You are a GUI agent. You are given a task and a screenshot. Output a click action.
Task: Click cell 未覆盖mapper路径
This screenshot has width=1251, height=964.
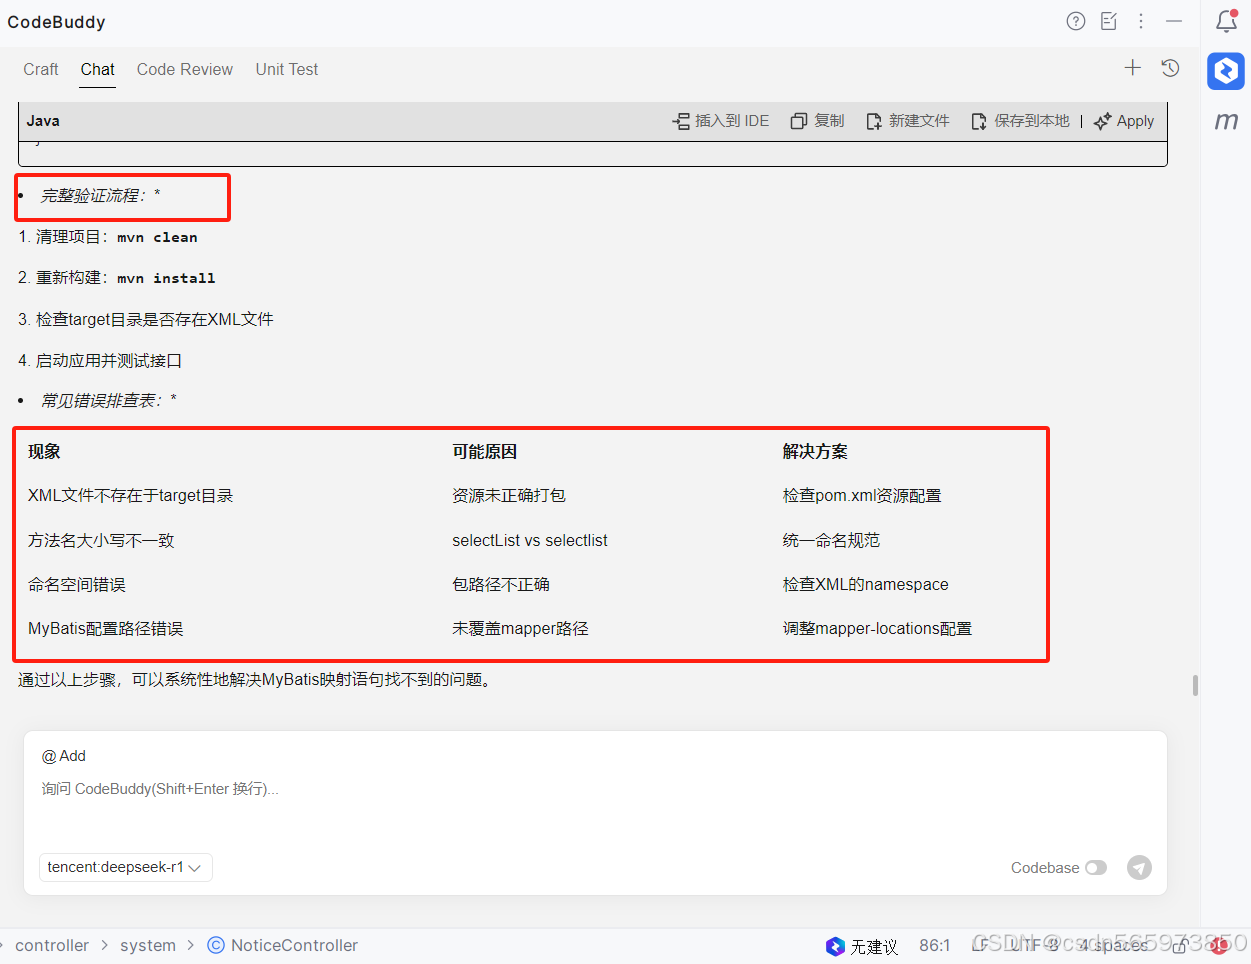520,628
